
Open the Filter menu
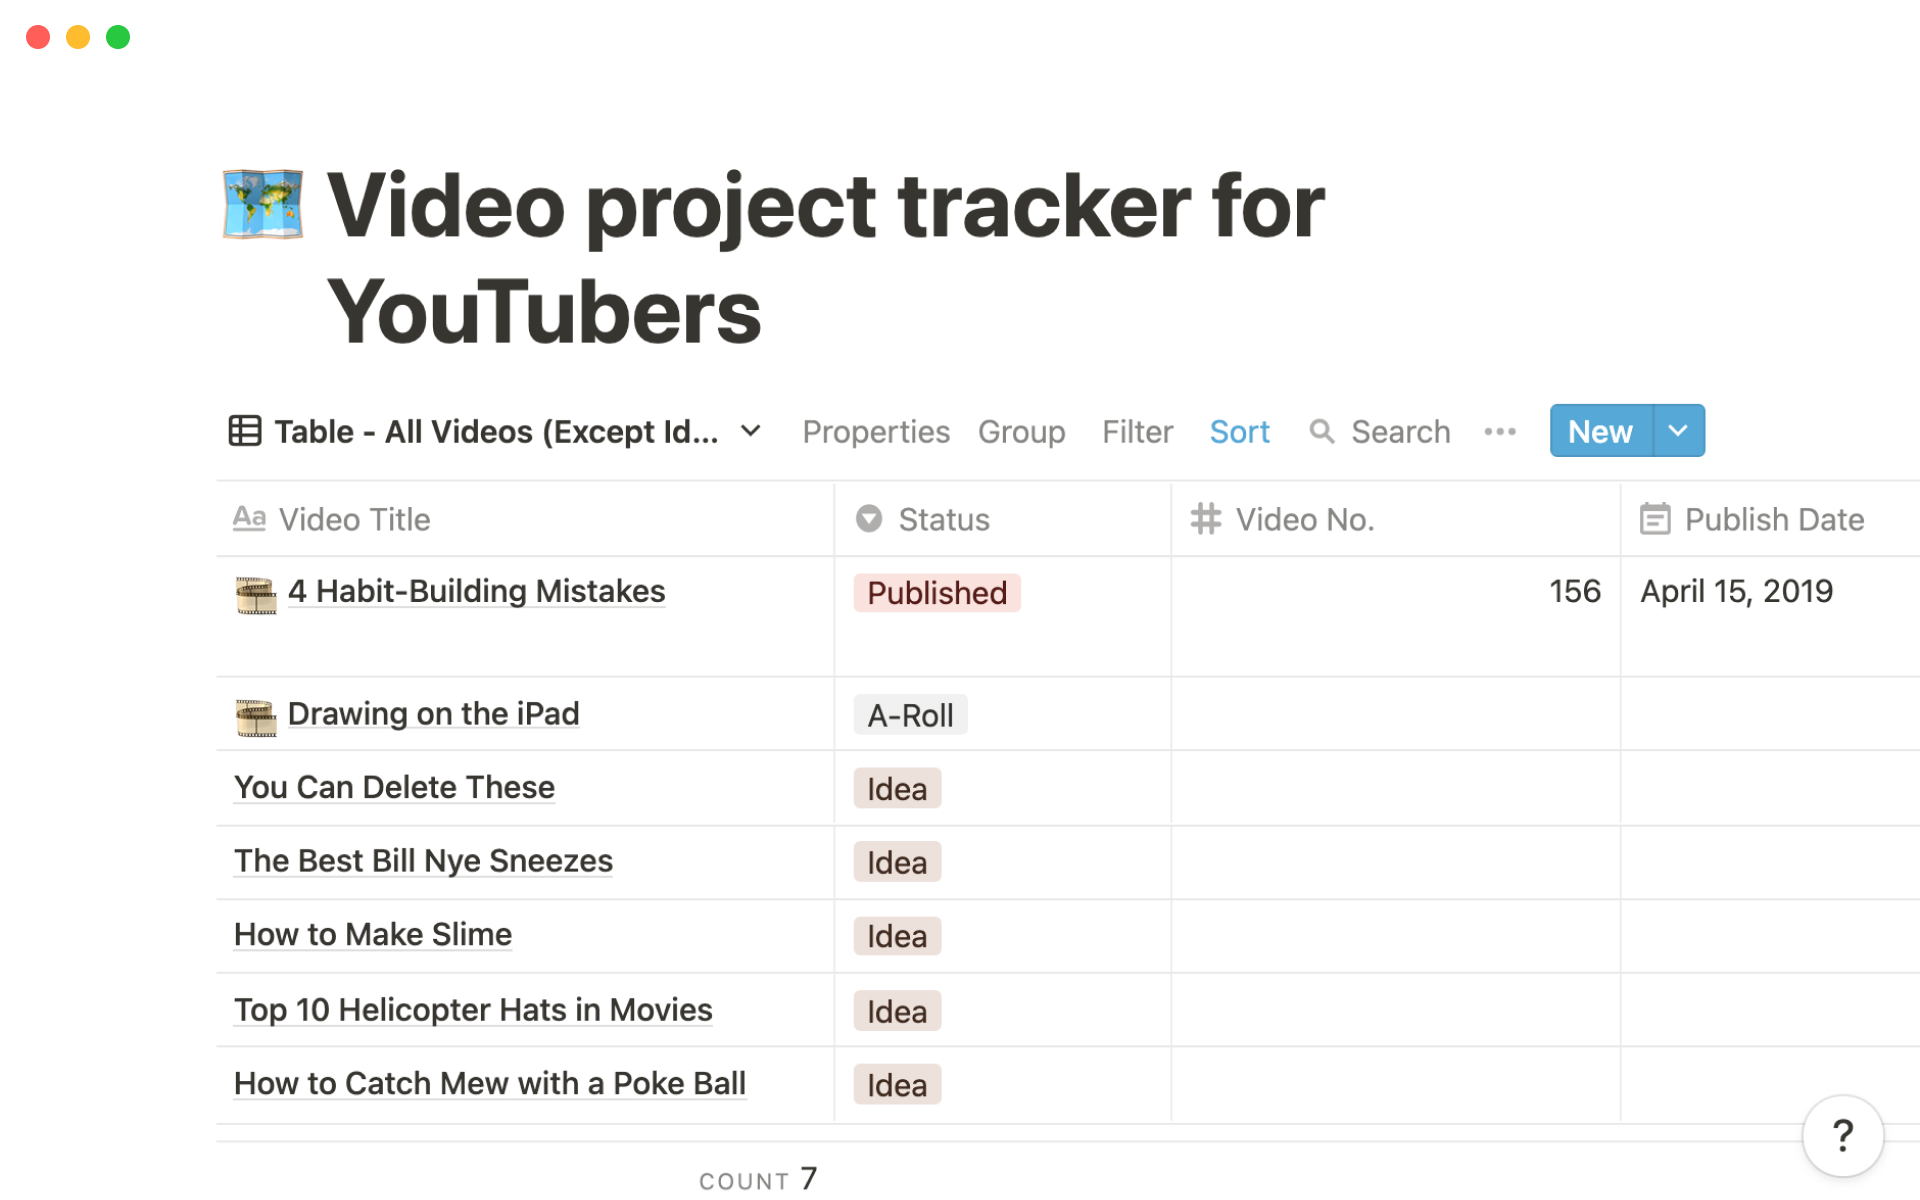click(x=1137, y=431)
